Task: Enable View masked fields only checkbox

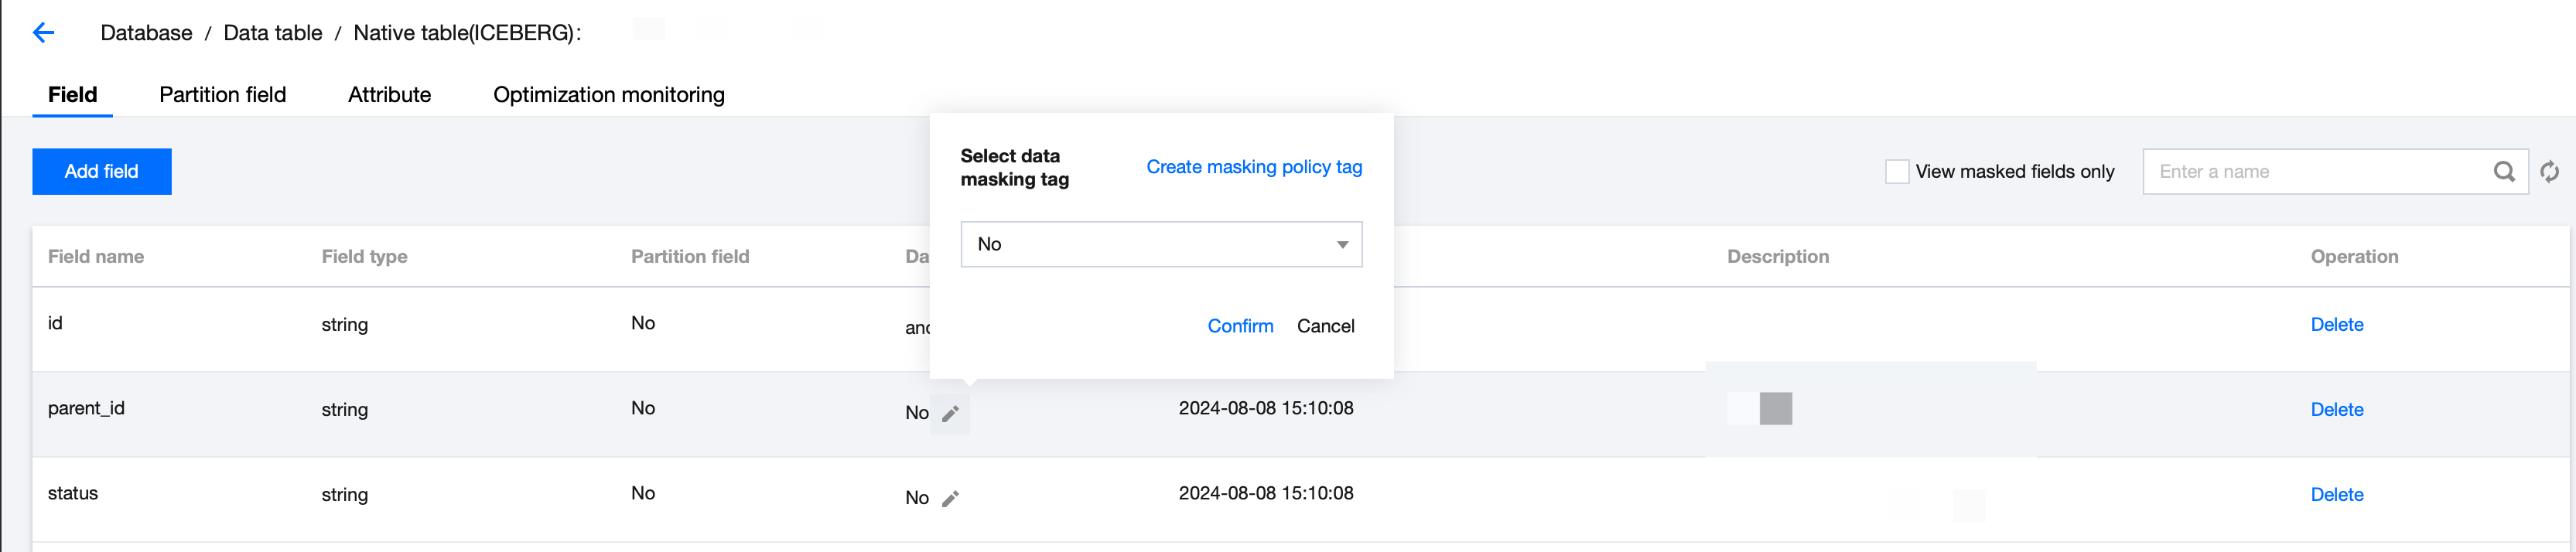Action: click(x=1896, y=172)
